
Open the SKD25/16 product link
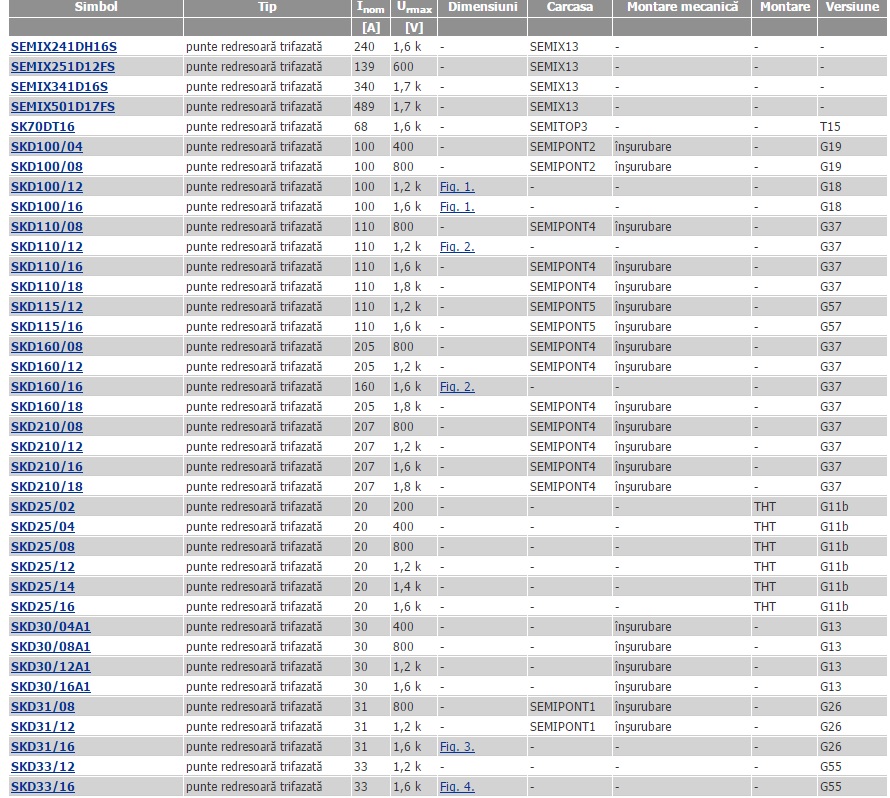pos(43,607)
